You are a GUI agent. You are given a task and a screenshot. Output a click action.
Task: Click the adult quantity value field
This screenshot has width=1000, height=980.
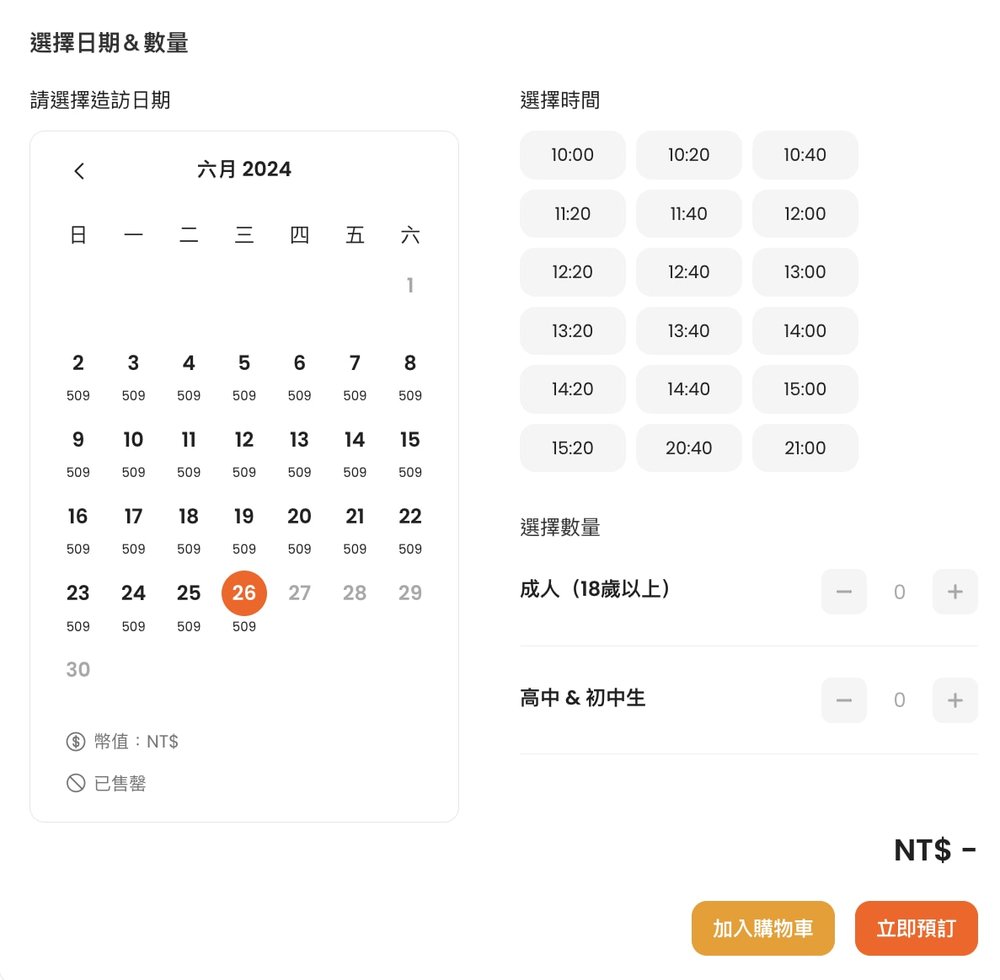point(899,592)
